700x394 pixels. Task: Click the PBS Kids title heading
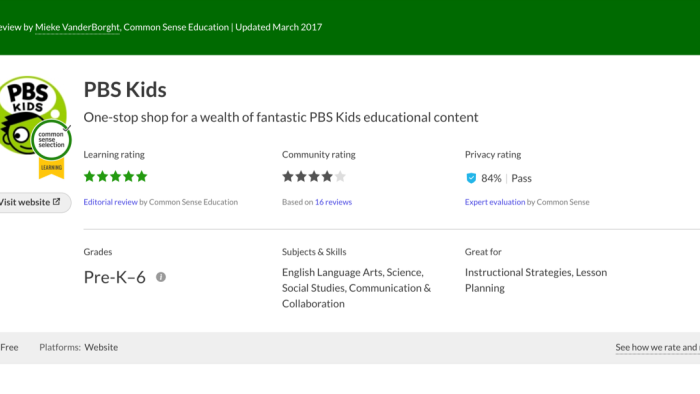click(125, 90)
